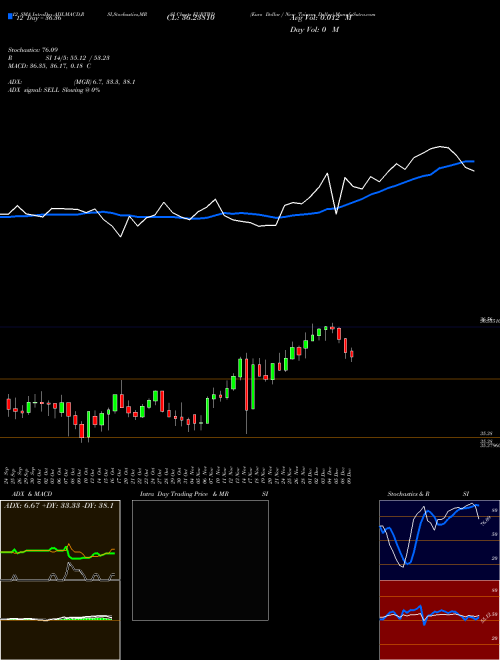
Task: Click the Day Vol 0 M label
Action: [x=314, y=30]
